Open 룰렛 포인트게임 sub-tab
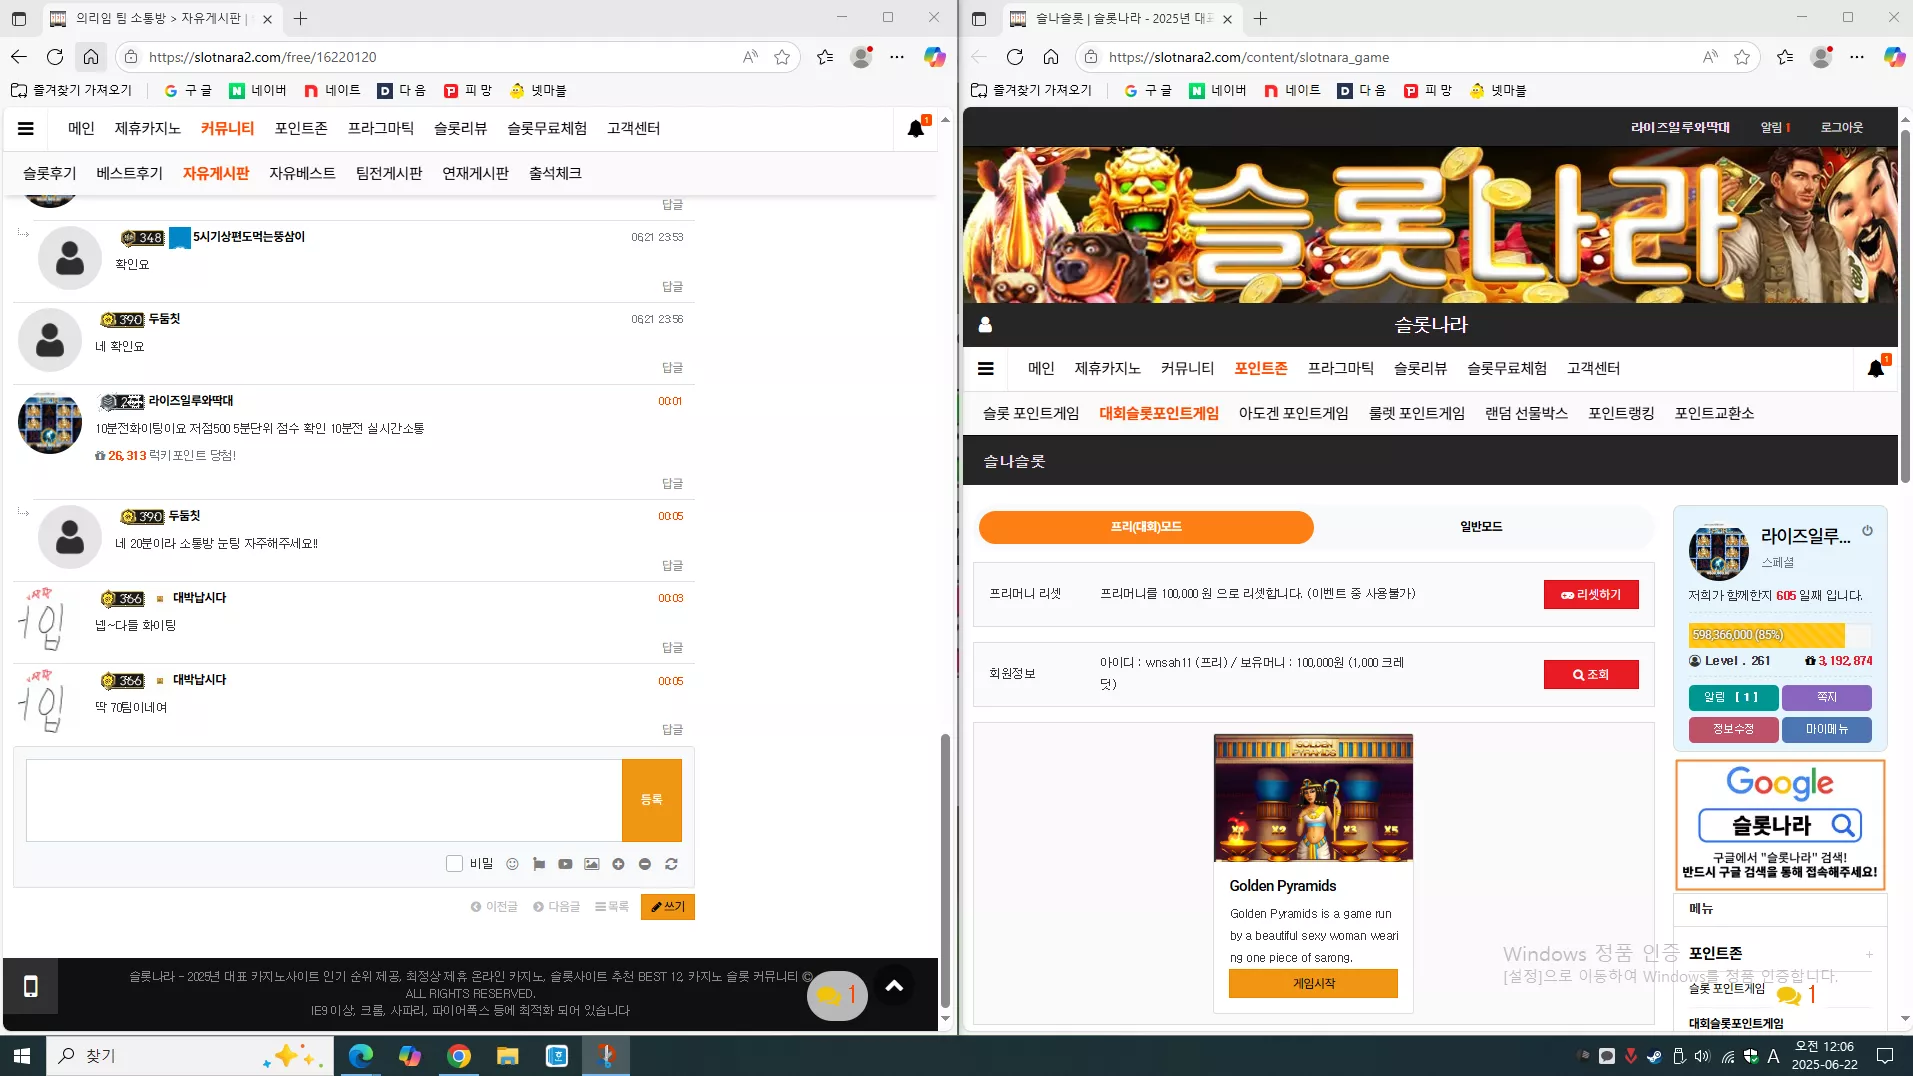 pyautogui.click(x=1416, y=414)
